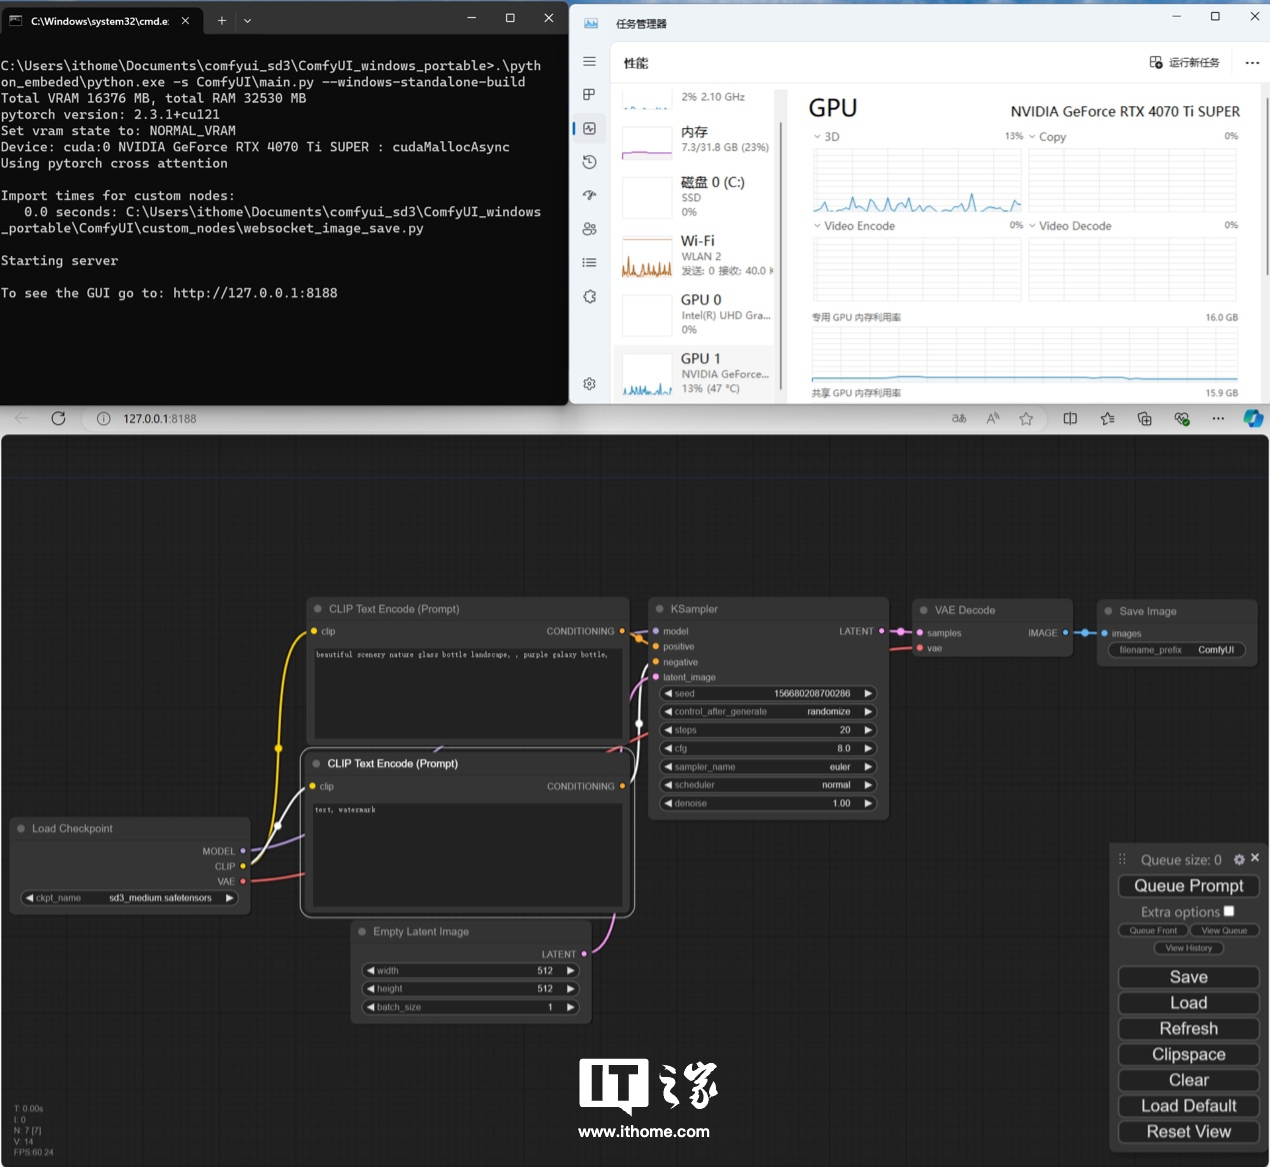The image size is (1270, 1167).
Task: Open the App history view (clock icon)
Action: click(x=589, y=161)
